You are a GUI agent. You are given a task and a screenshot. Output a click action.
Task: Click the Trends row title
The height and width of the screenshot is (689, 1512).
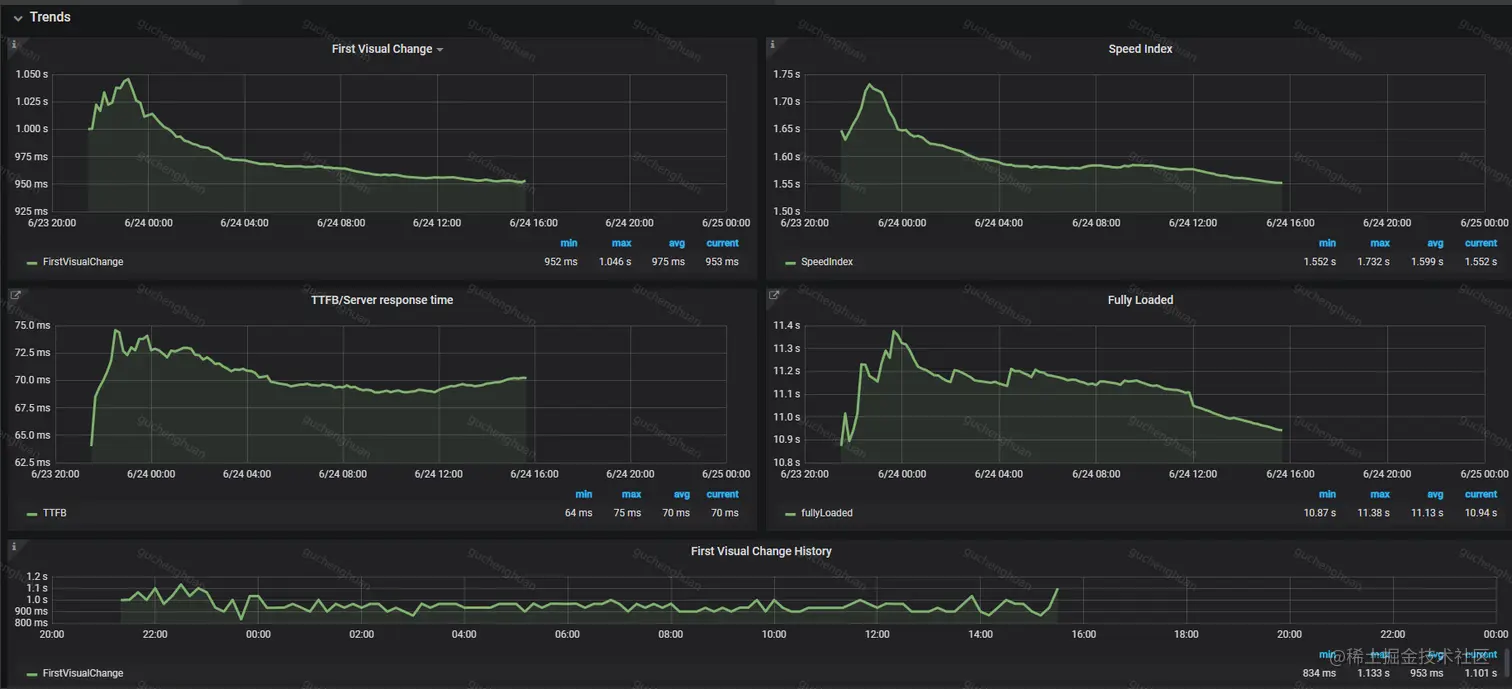(x=50, y=17)
